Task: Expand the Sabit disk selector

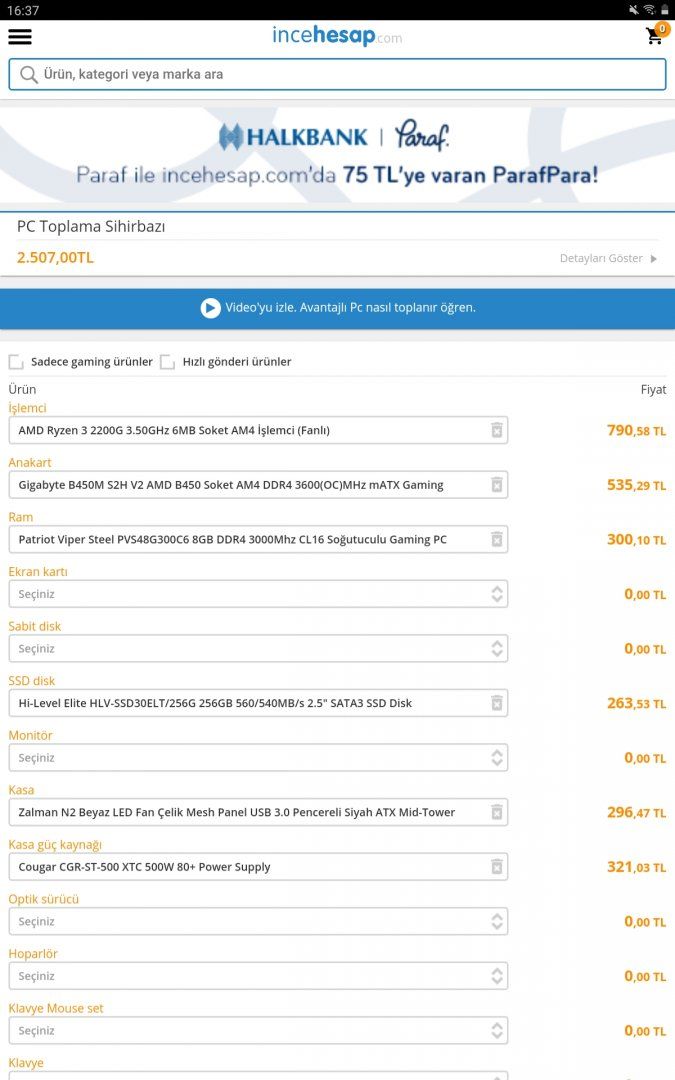Action: point(258,649)
